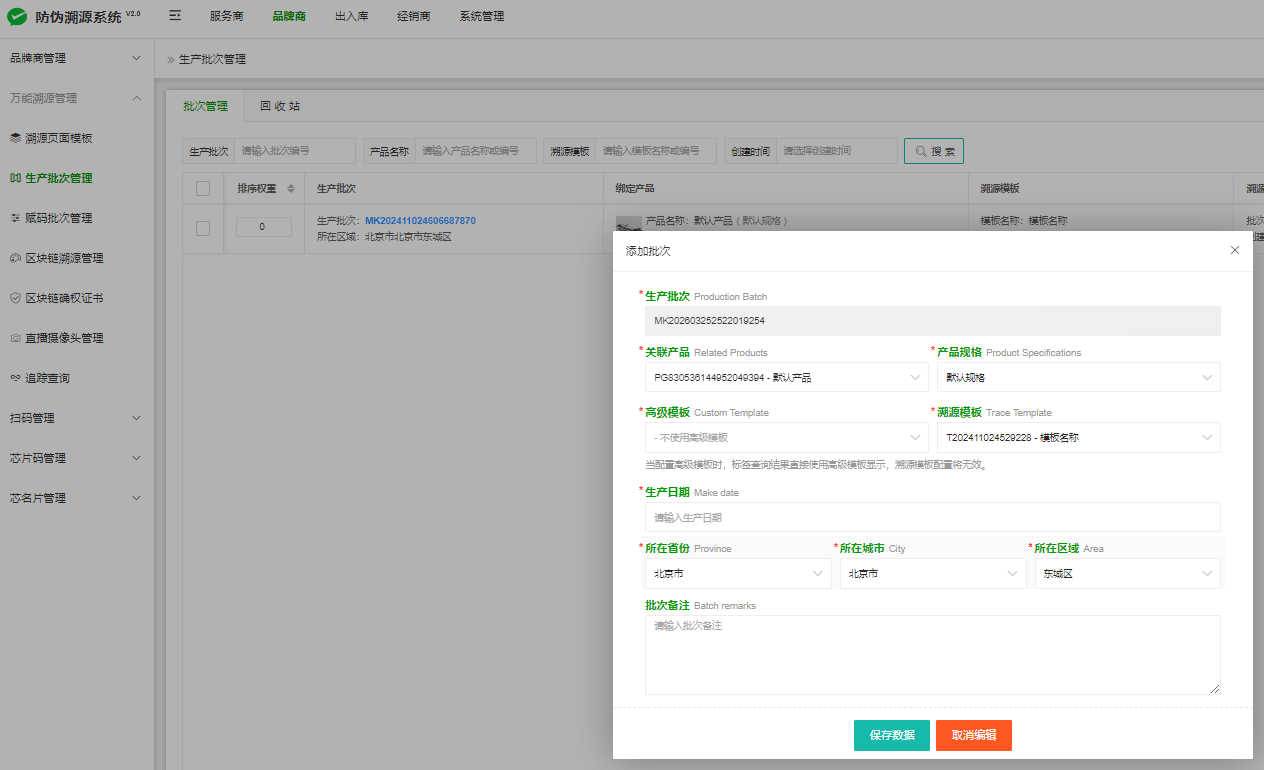The image size is (1264, 770).
Task: Expand the 溯源模板 Trace Template dropdown
Action: (1077, 437)
